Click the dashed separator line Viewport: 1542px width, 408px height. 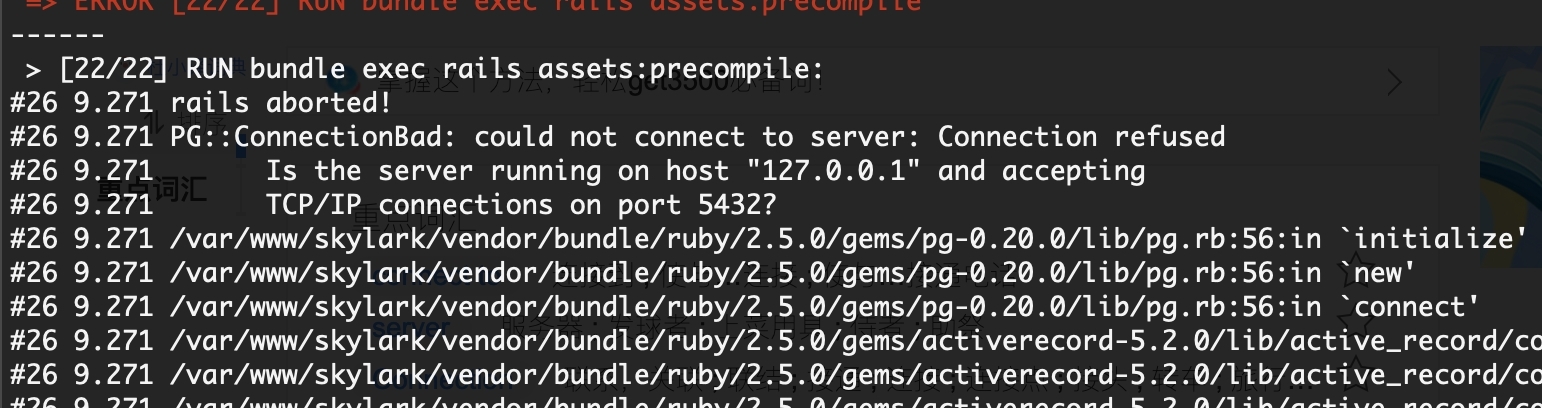[x=58, y=36]
